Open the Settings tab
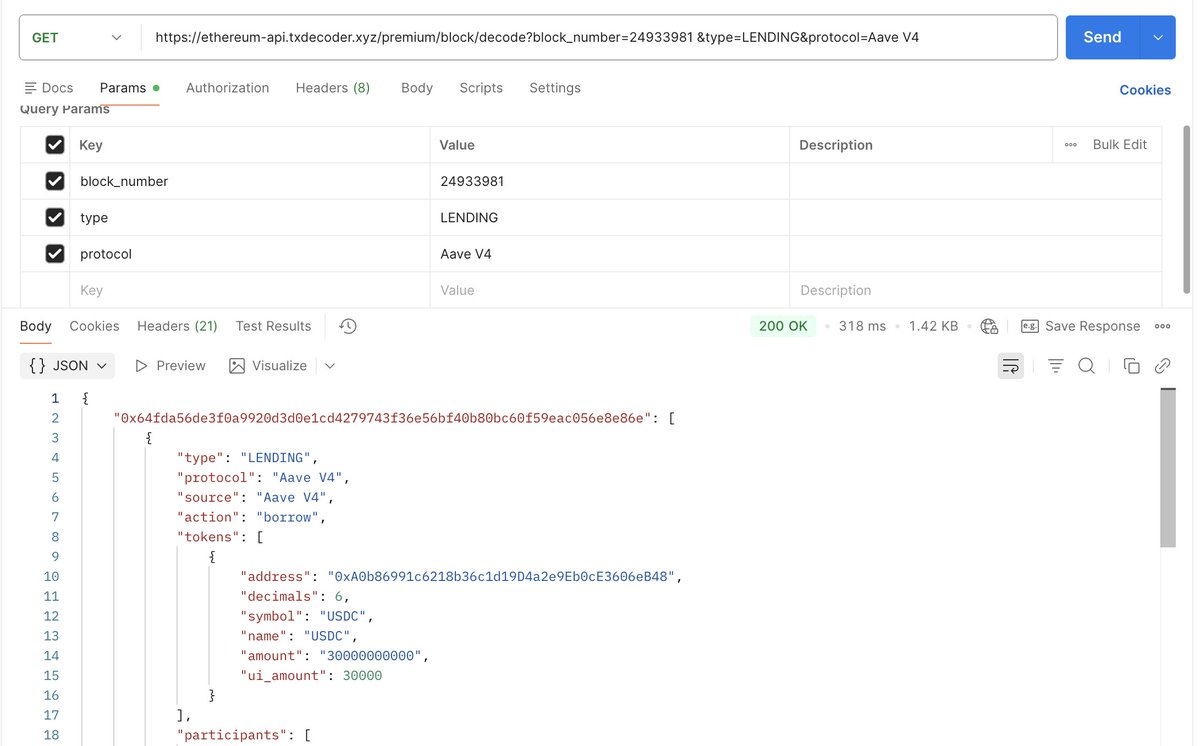The image size is (1200, 746). click(555, 88)
